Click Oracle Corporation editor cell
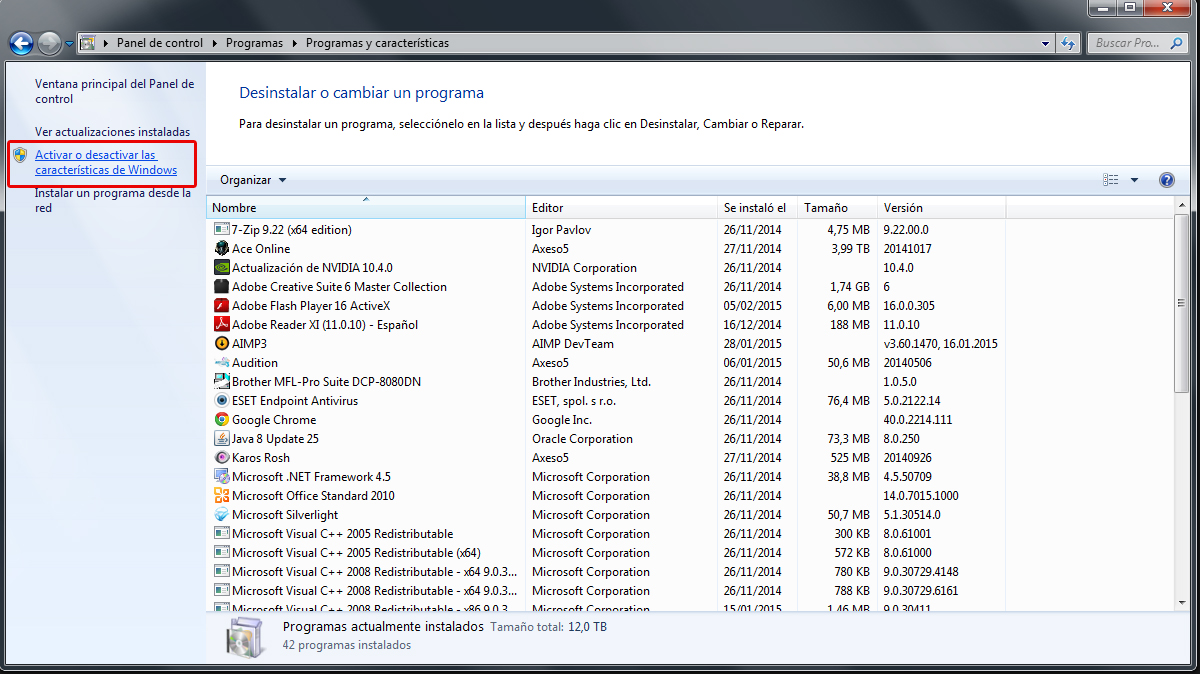 tap(582, 439)
